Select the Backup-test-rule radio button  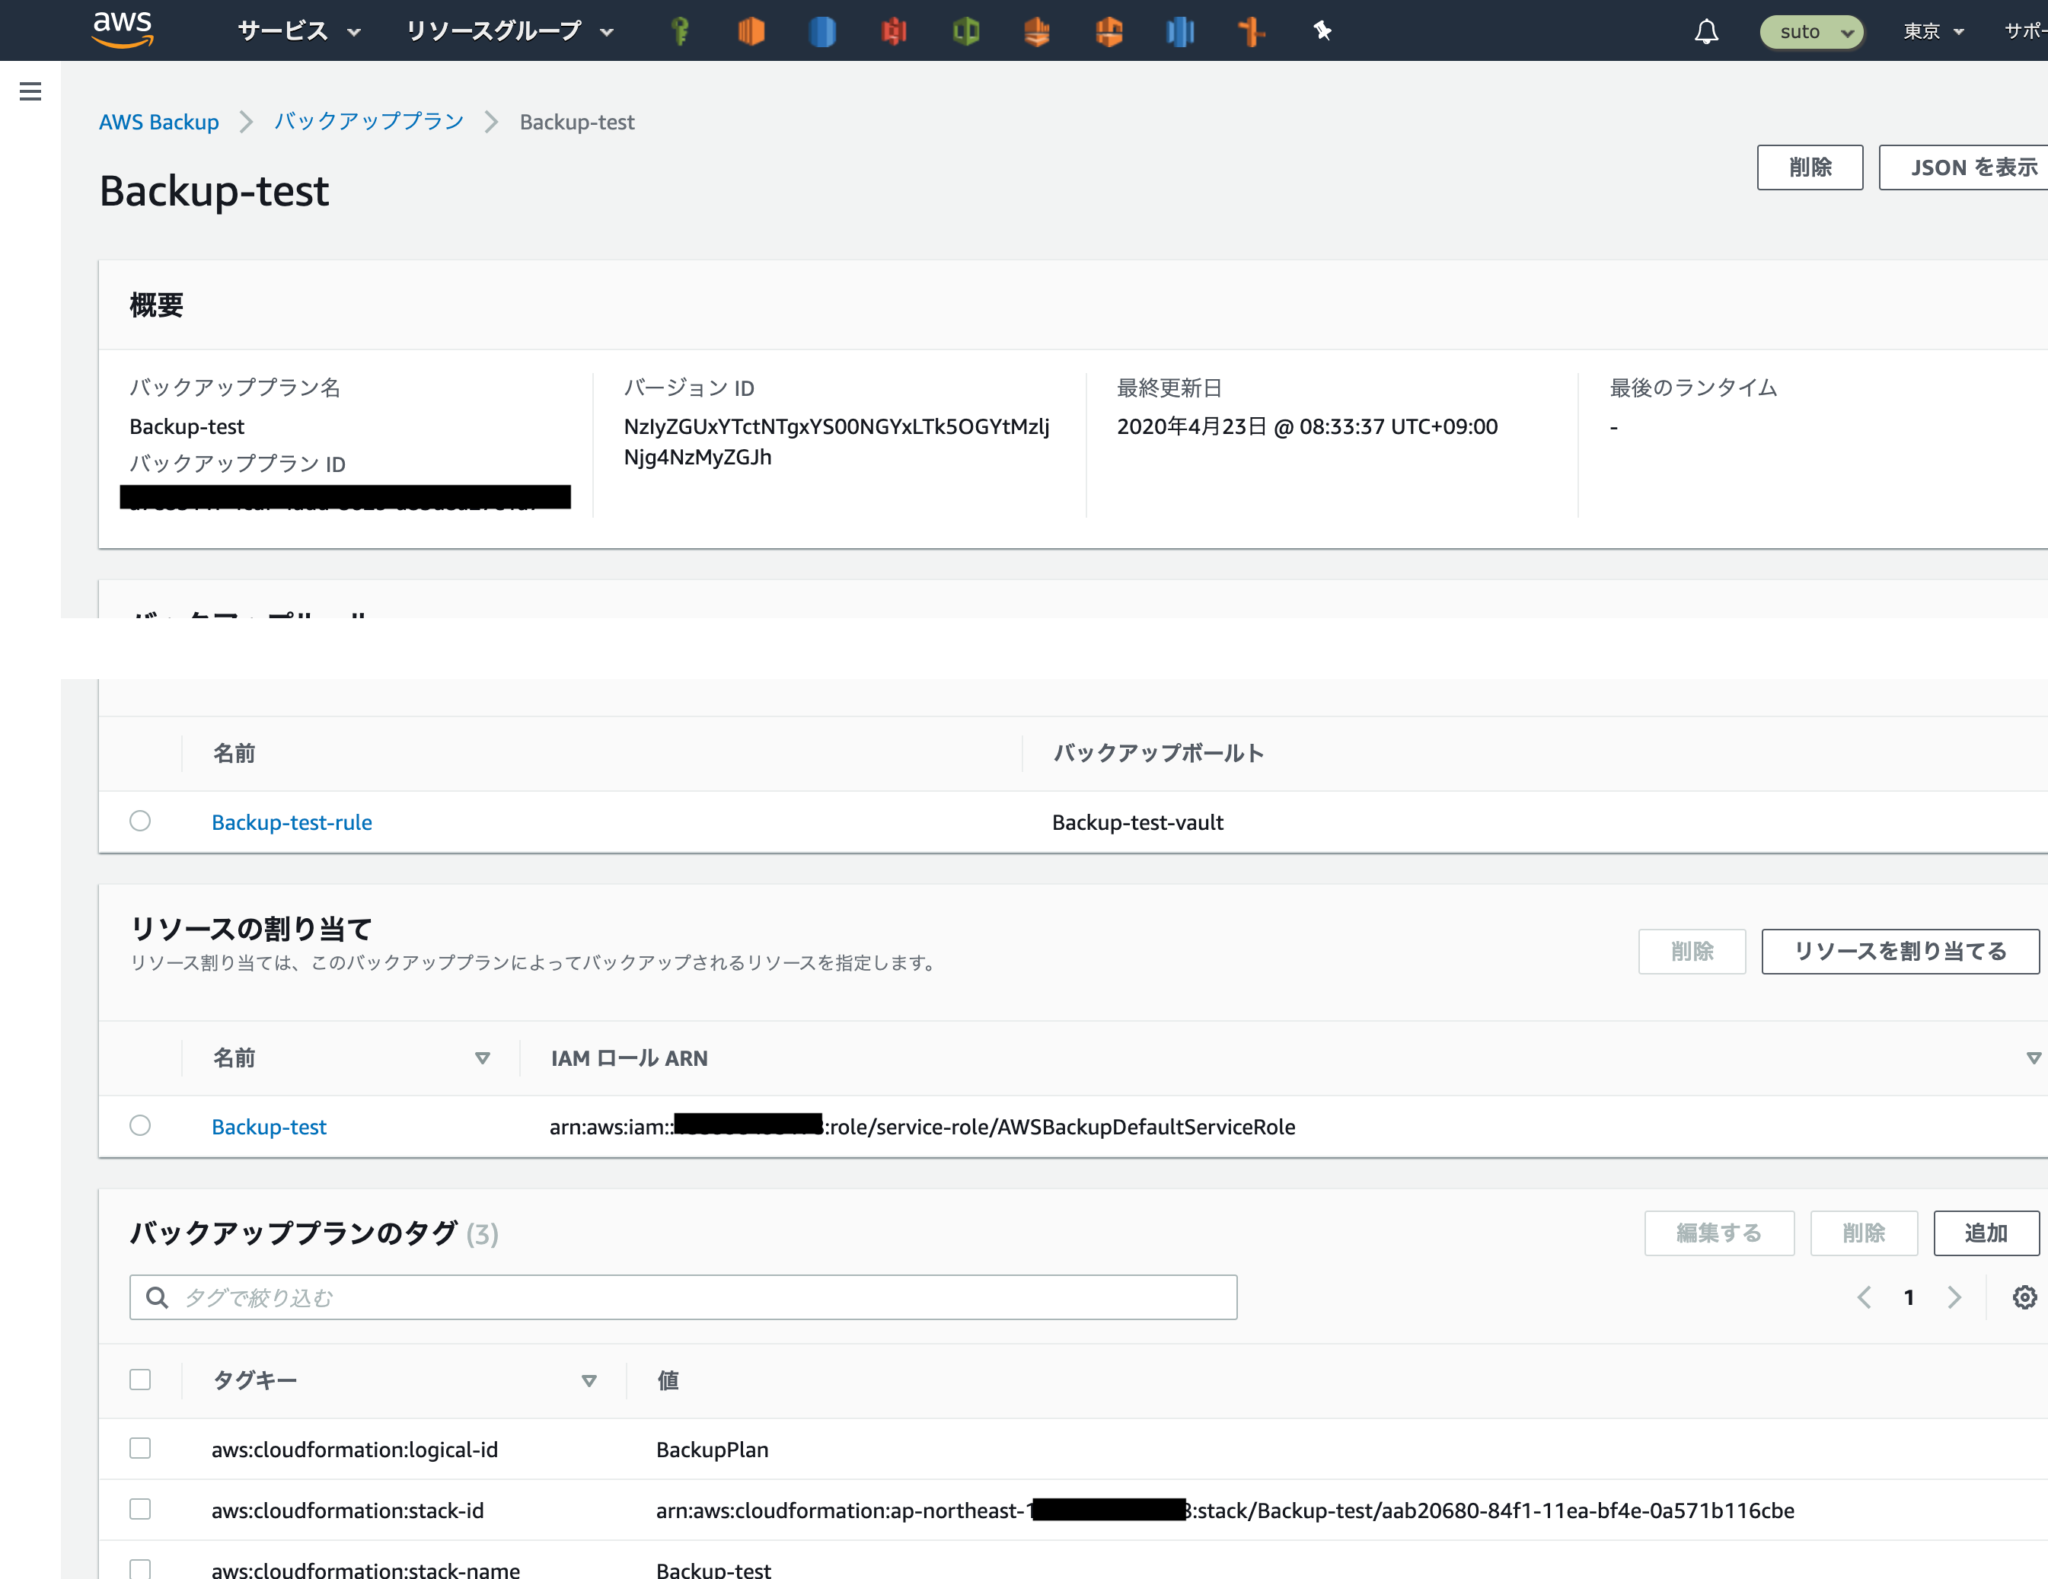coord(140,821)
